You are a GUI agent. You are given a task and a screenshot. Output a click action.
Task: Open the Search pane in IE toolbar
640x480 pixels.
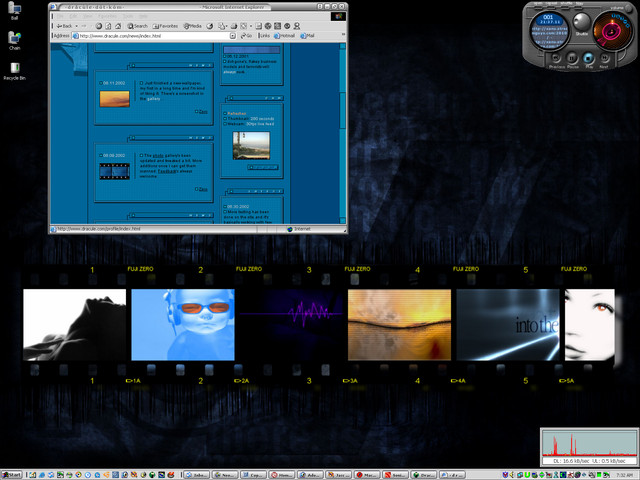[x=137, y=26]
